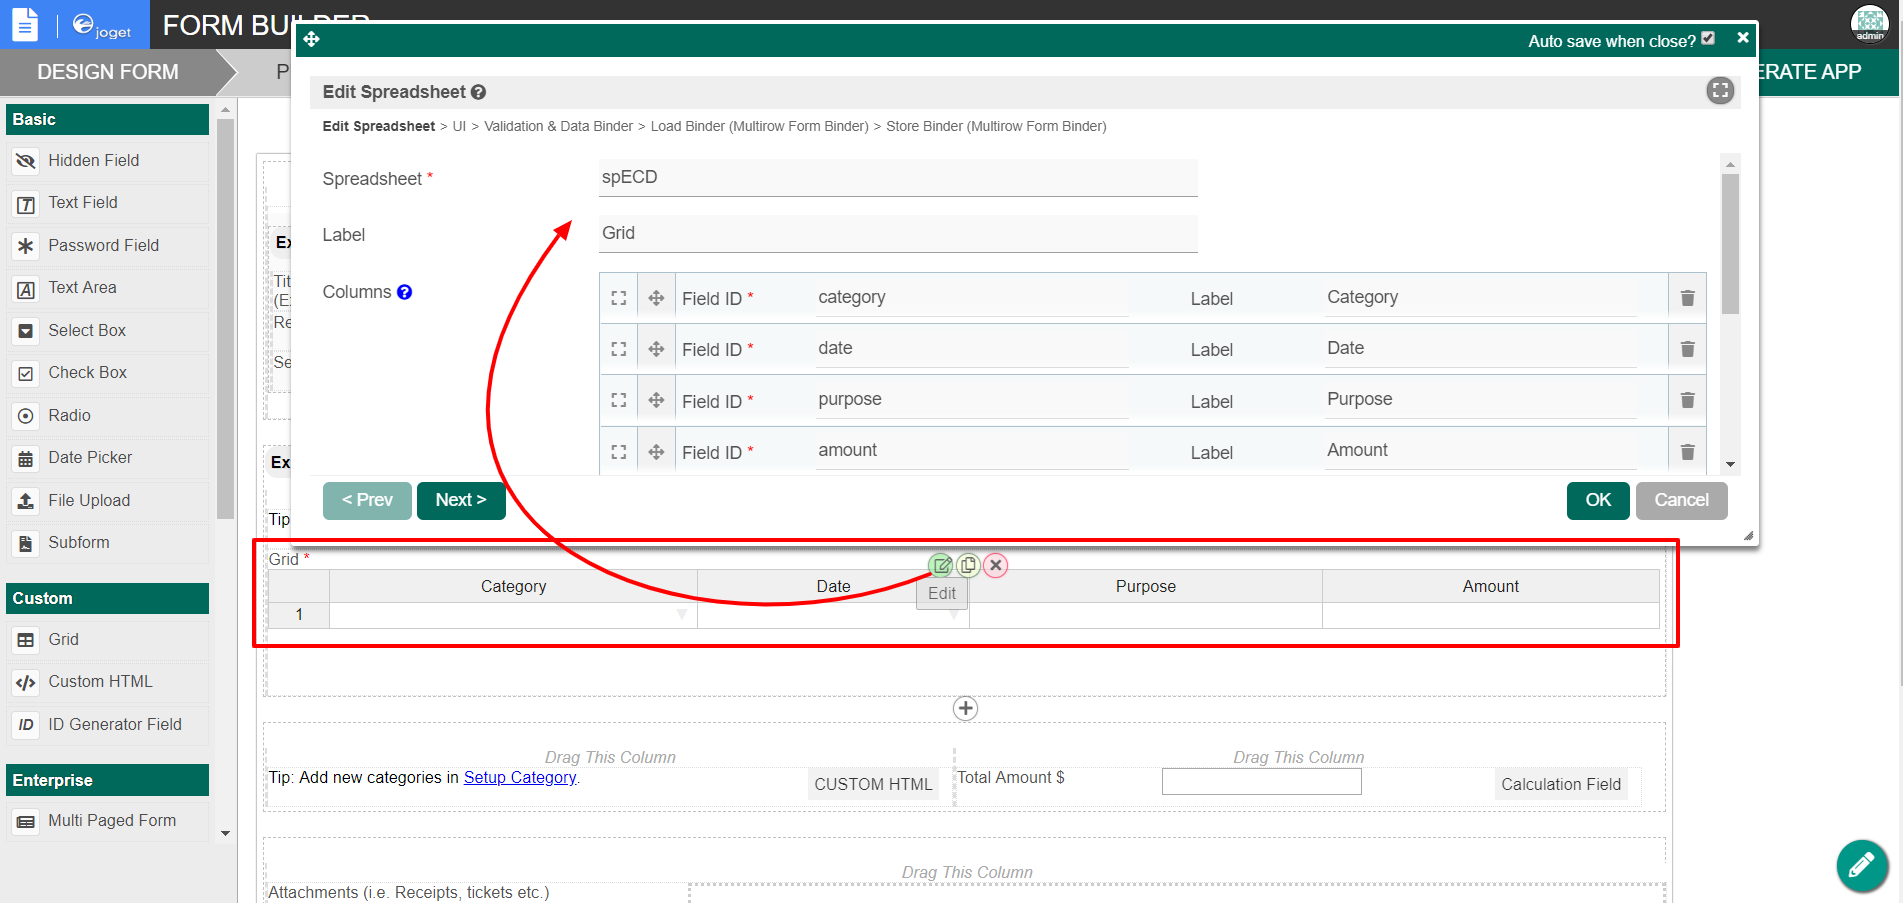Open the Setup Category link
Viewport: 1903px width, 903px height.
click(x=520, y=777)
